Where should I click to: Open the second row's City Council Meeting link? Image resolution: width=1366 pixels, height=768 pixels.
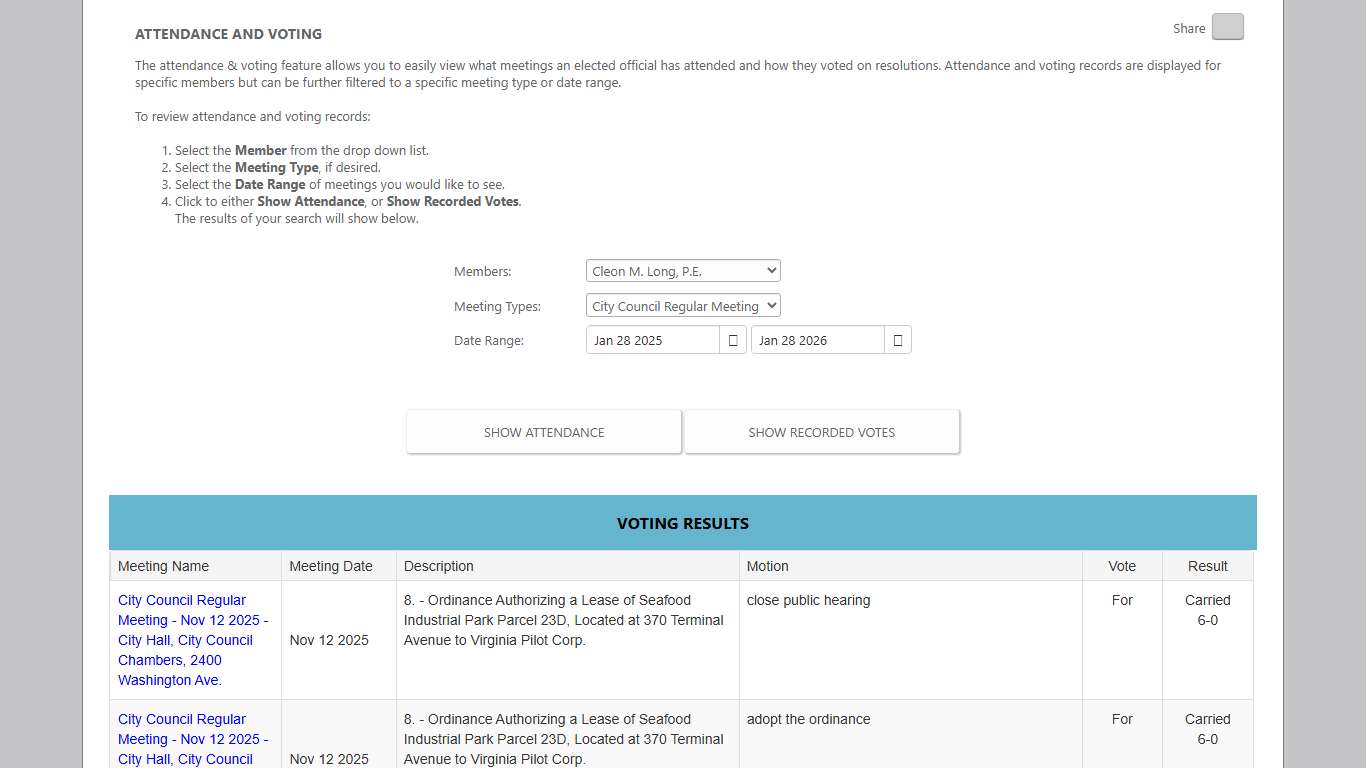tap(184, 739)
